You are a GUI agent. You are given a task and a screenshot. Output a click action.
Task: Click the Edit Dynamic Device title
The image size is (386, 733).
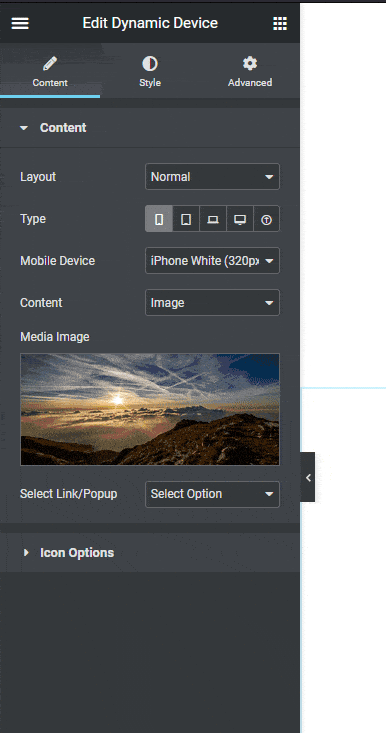pyautogui.click(x=150, y=23)
